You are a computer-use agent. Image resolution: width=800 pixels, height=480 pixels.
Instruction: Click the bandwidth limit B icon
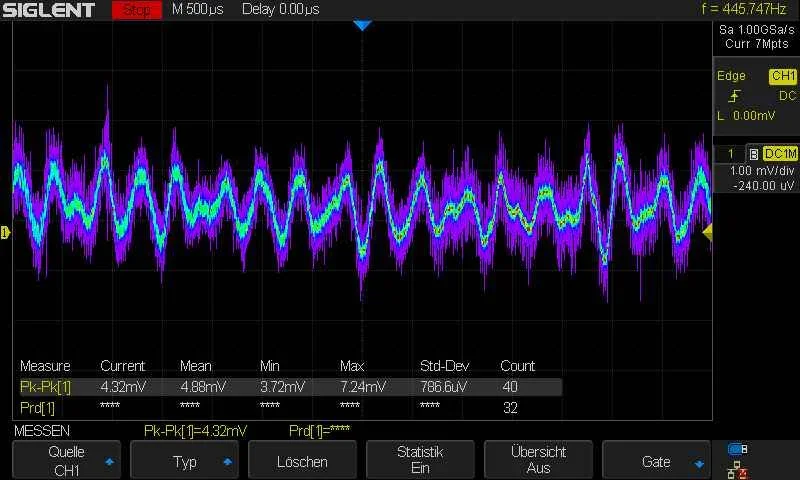point(753,154)
